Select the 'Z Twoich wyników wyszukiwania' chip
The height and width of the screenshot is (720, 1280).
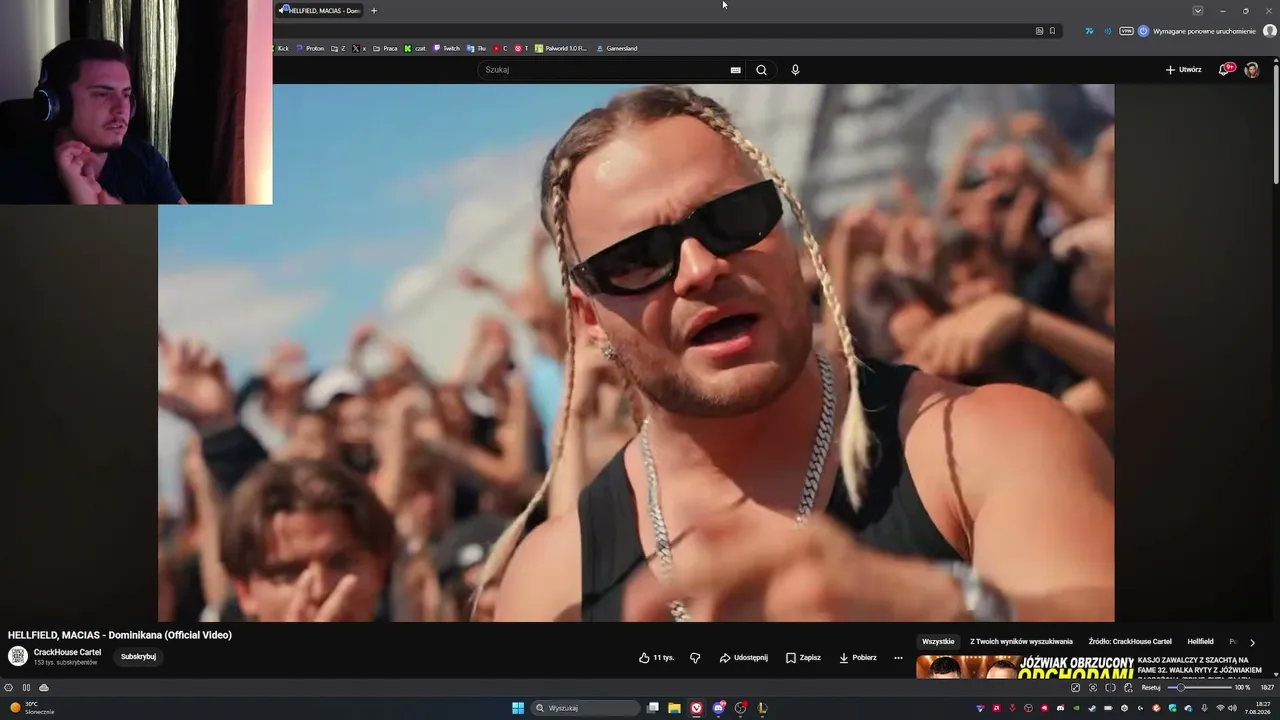coord(1021,642)
